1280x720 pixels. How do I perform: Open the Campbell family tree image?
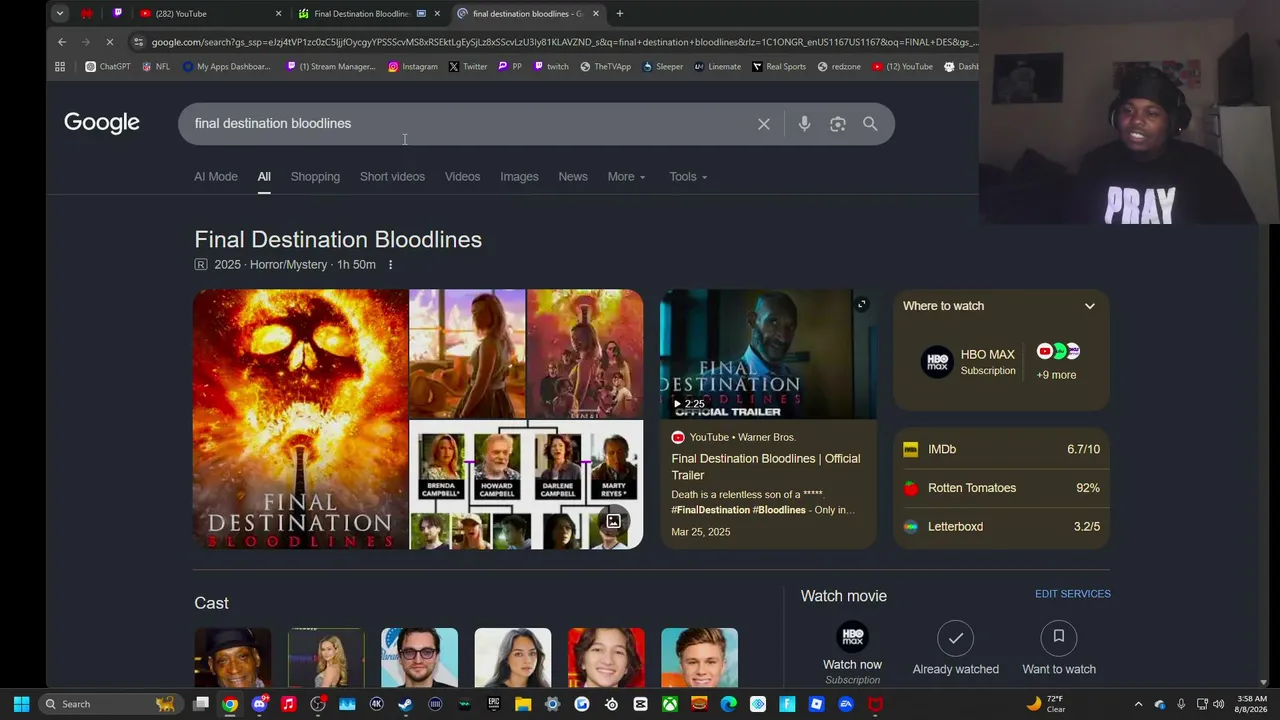(526, 485)
